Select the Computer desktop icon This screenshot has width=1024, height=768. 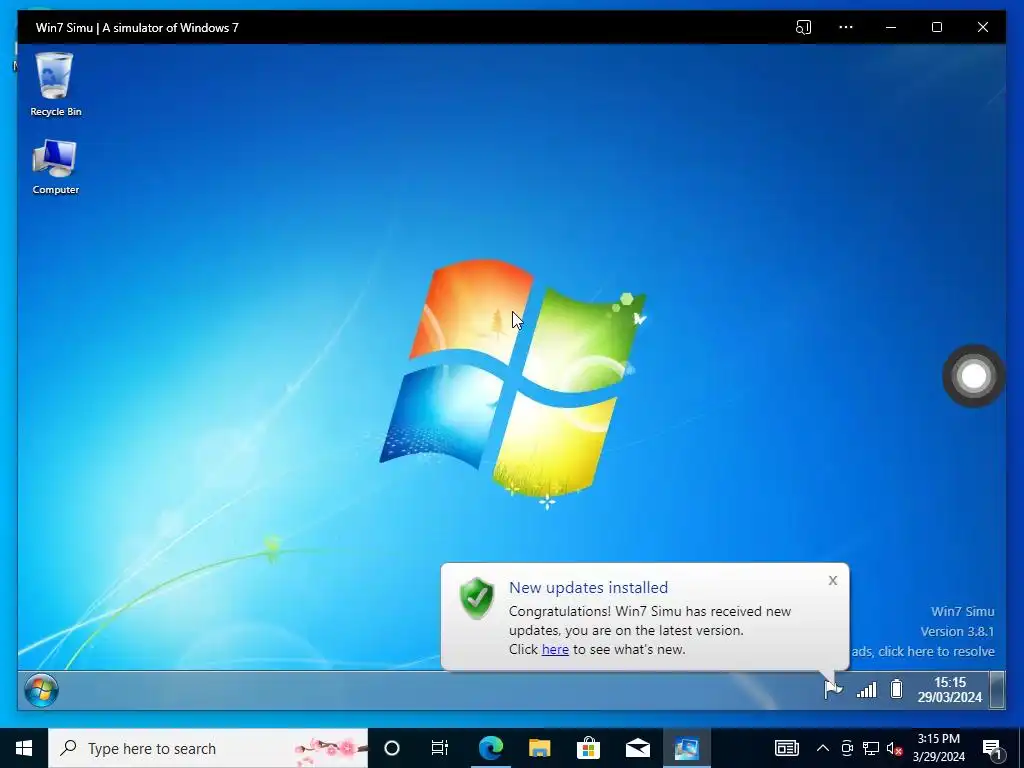point(56,167)
